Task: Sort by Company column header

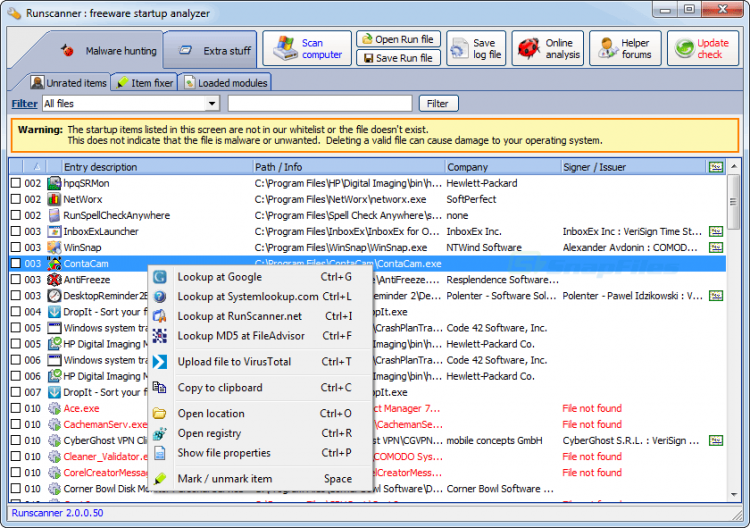Action: click(x=502, y=166)
